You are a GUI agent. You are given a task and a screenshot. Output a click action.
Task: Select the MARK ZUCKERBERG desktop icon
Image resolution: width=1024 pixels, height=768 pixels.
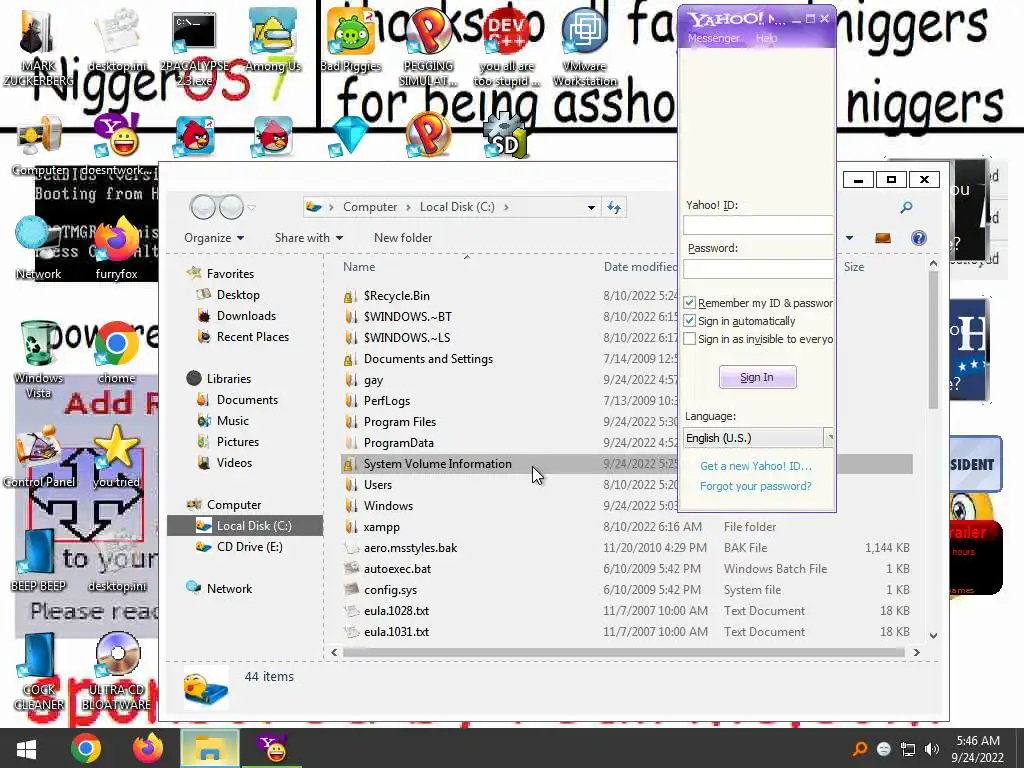[39, 46]
